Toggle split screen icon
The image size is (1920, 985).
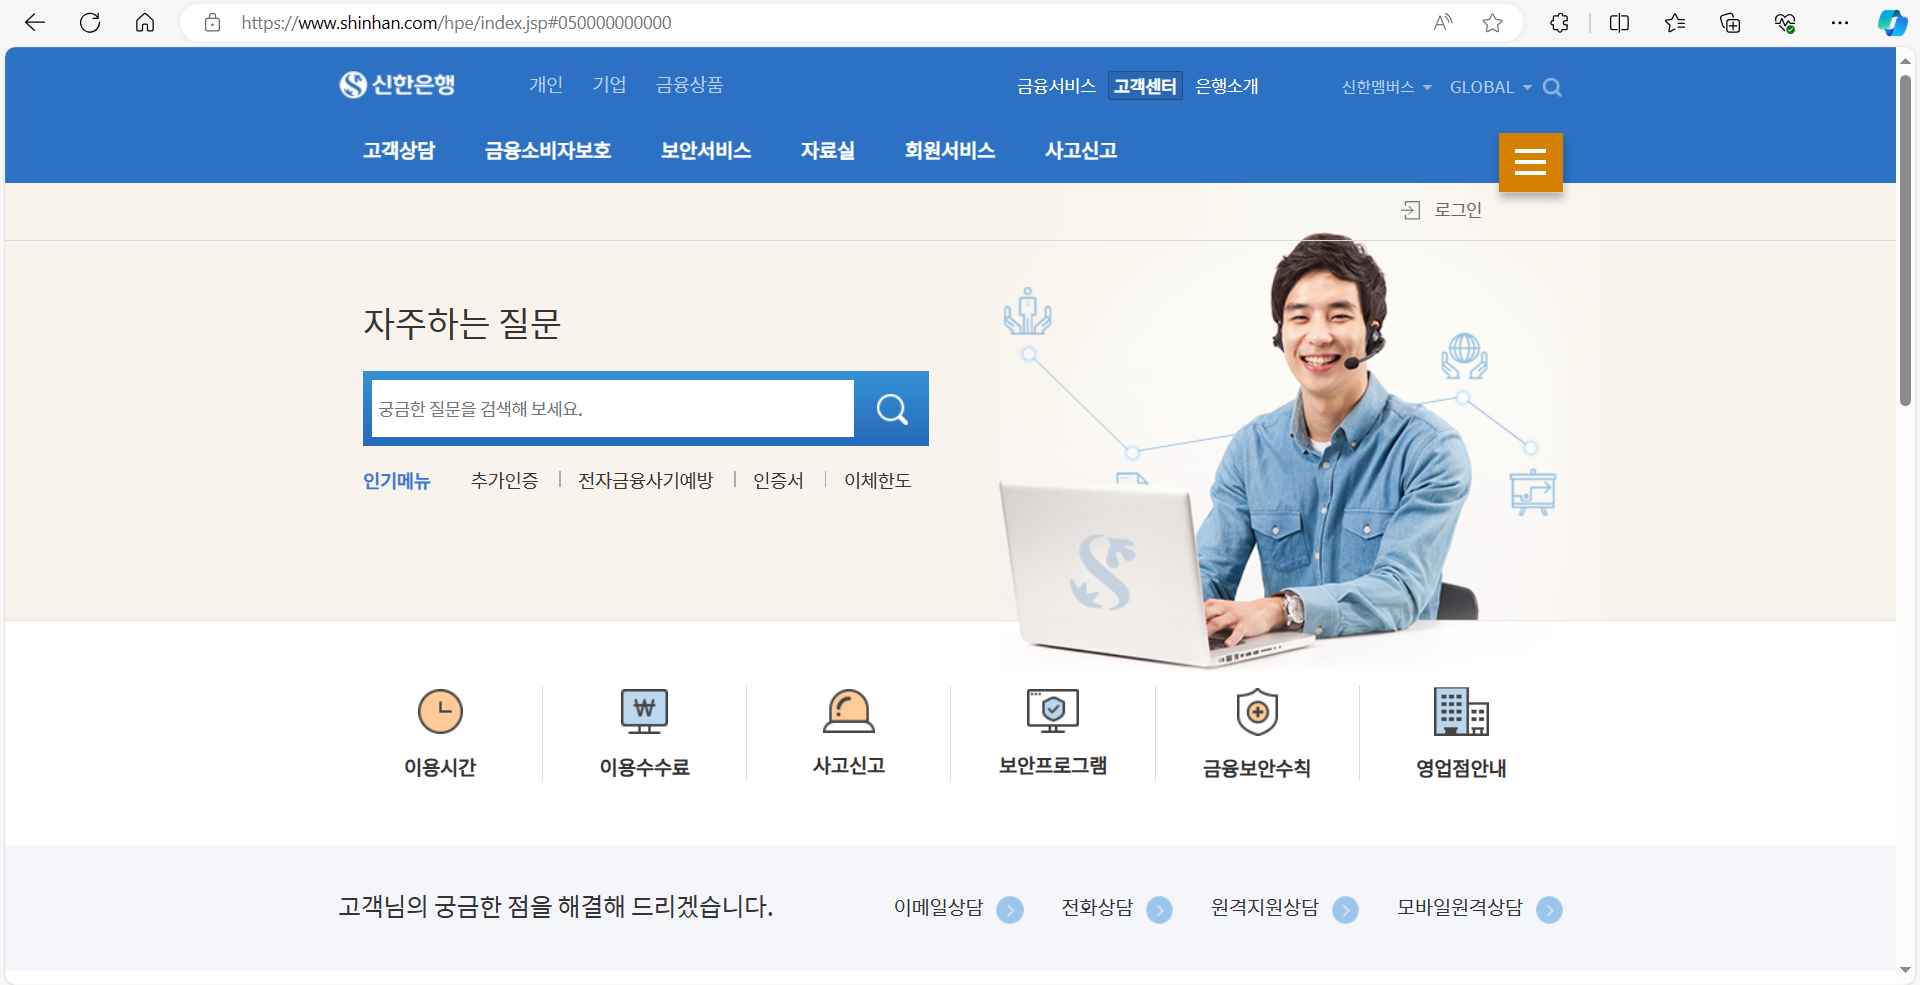pyautogui.click(x=1619, y=22)
